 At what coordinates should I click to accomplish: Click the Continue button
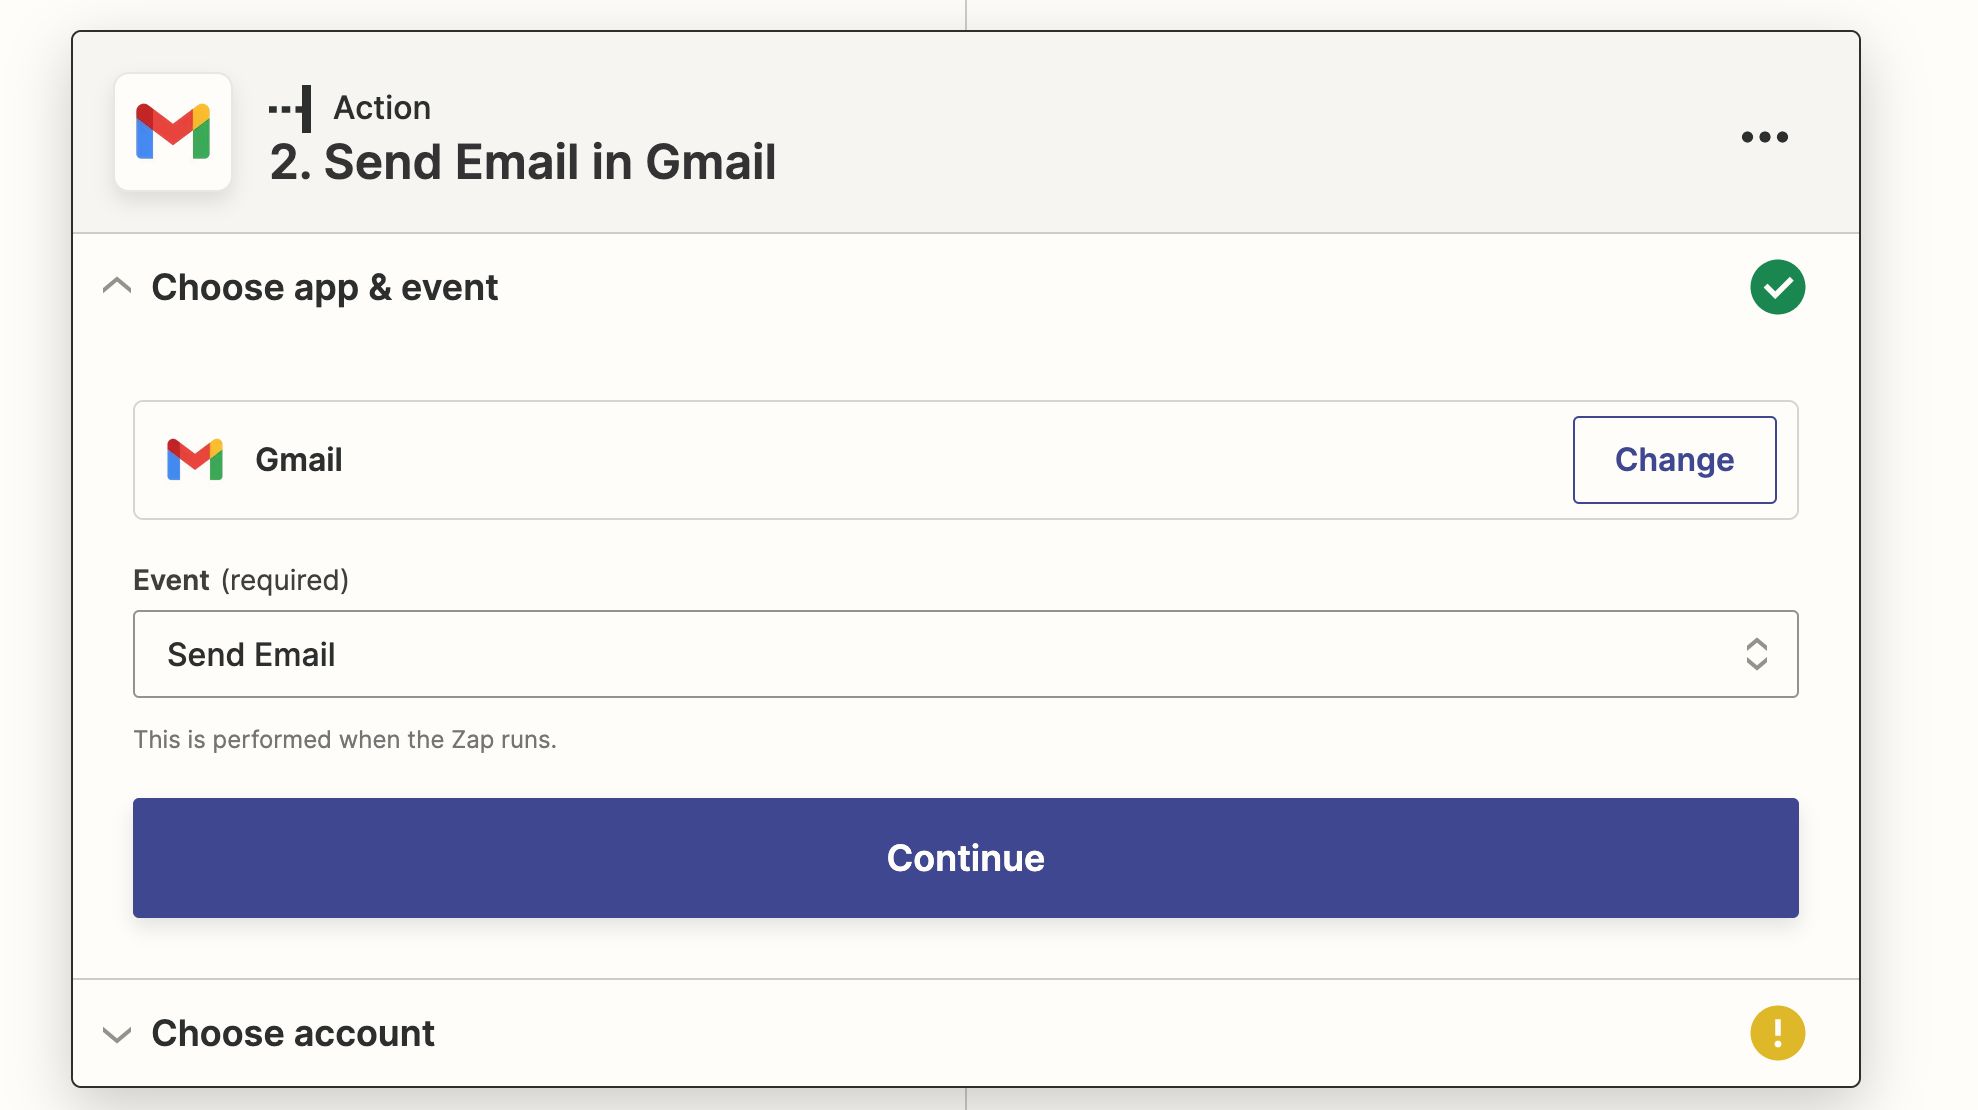point(965,858)
